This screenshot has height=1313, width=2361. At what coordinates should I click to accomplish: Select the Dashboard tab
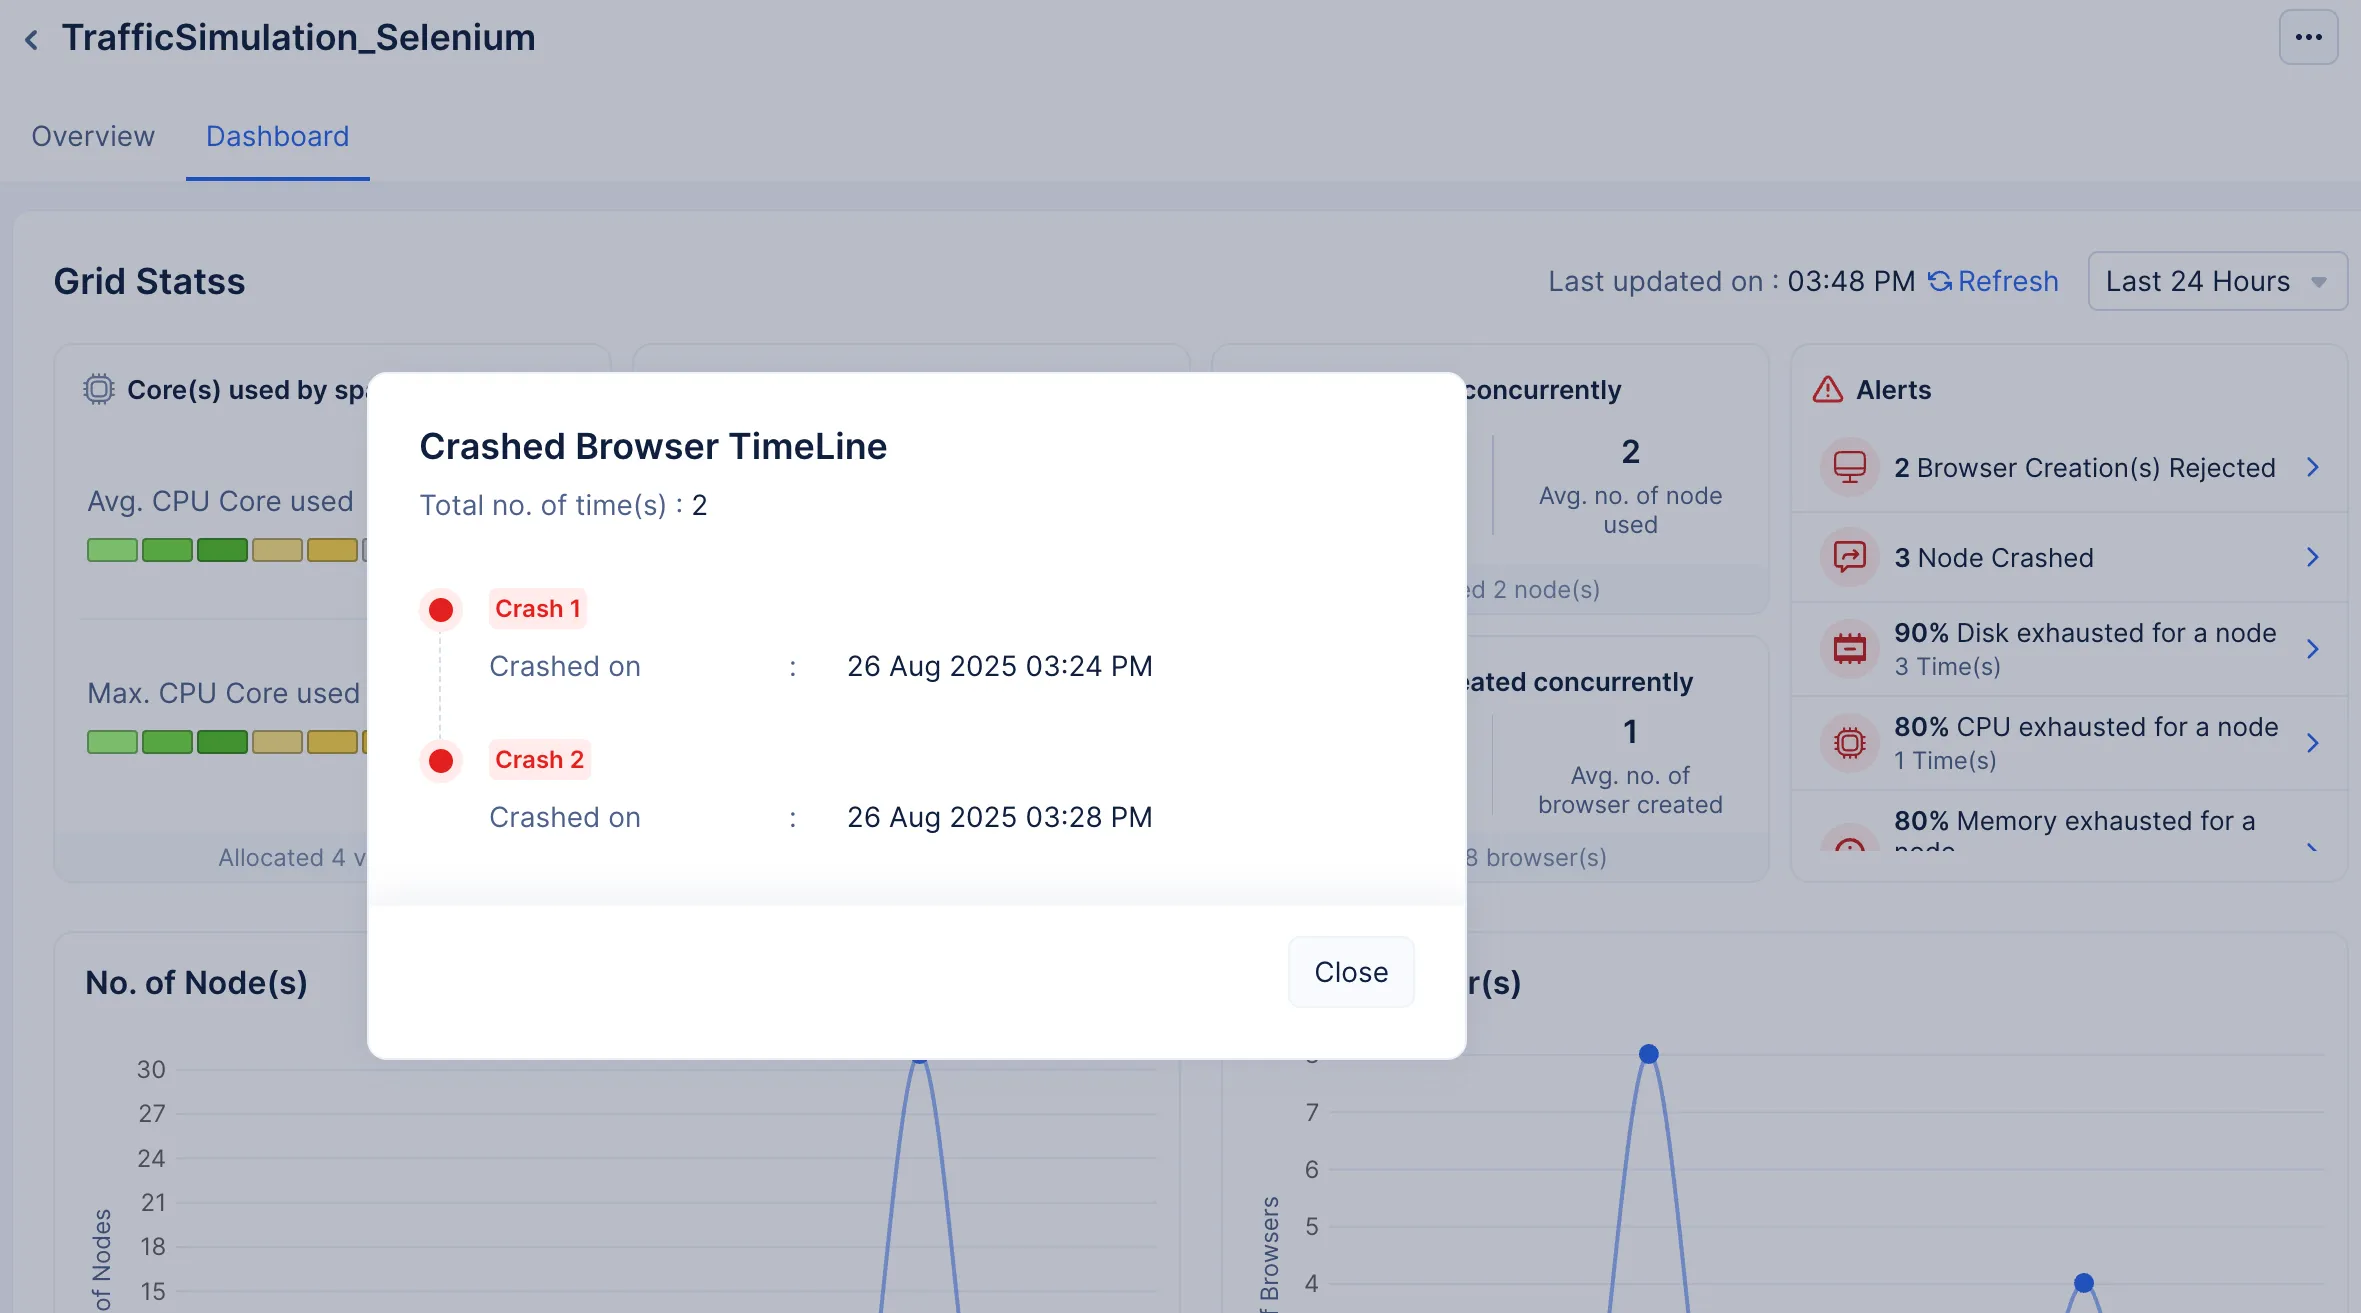click(277, 136)
